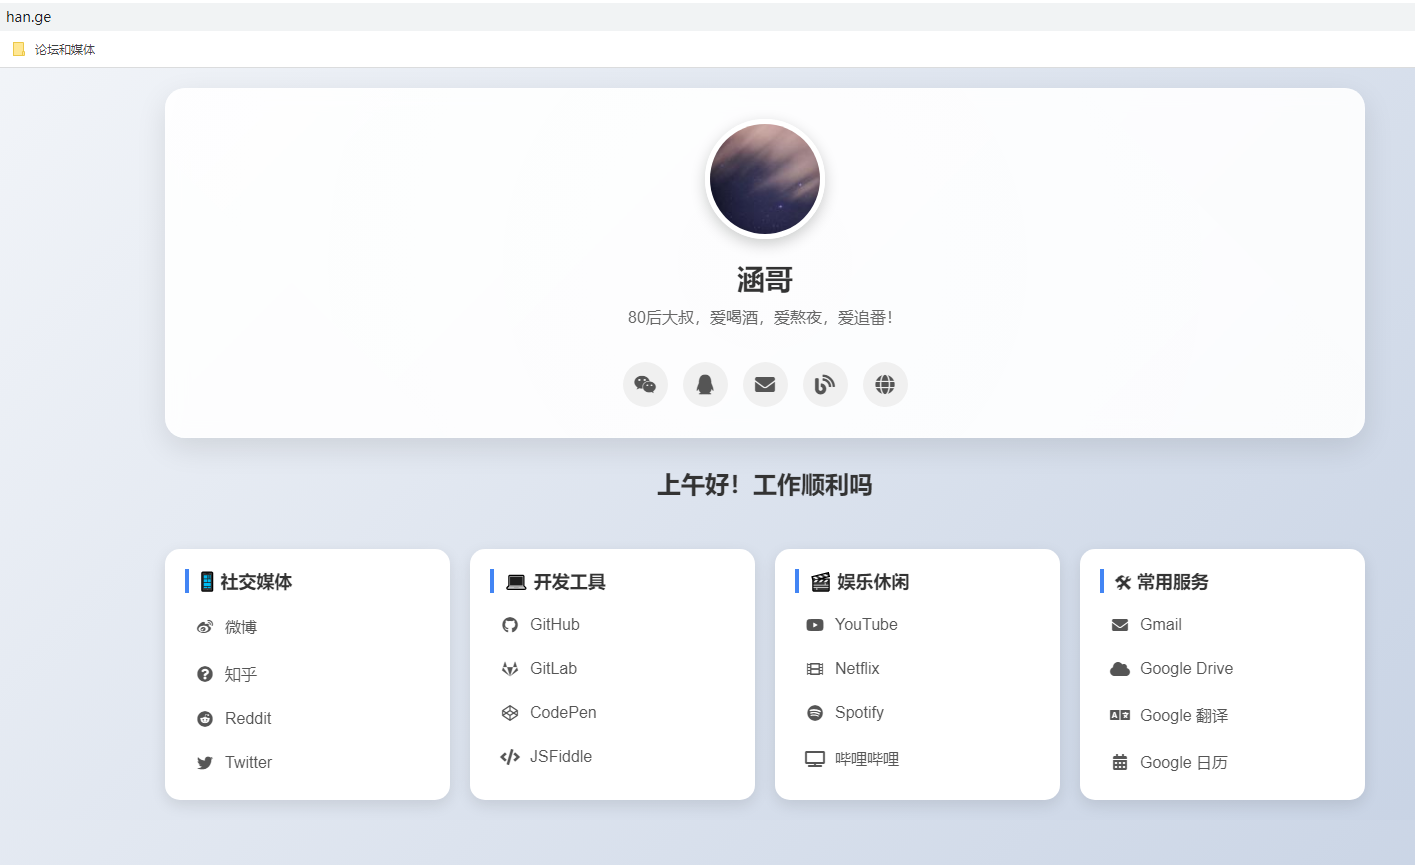Click the email envelope icon button

click(x=765, y=385)
